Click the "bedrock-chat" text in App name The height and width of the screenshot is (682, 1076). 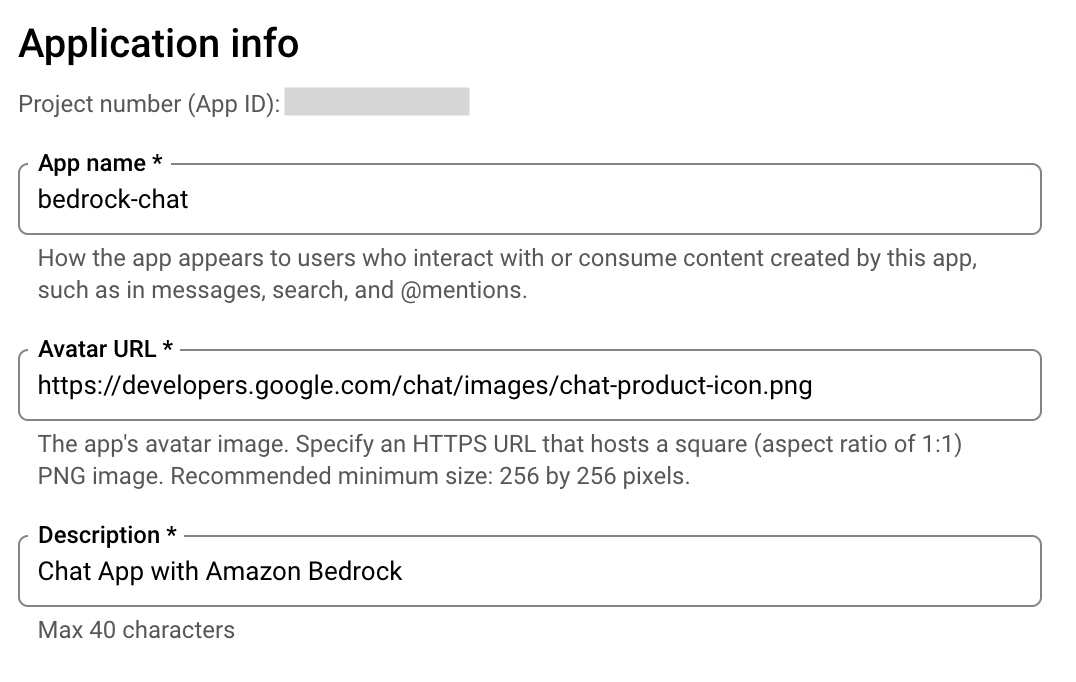[113, 200]
